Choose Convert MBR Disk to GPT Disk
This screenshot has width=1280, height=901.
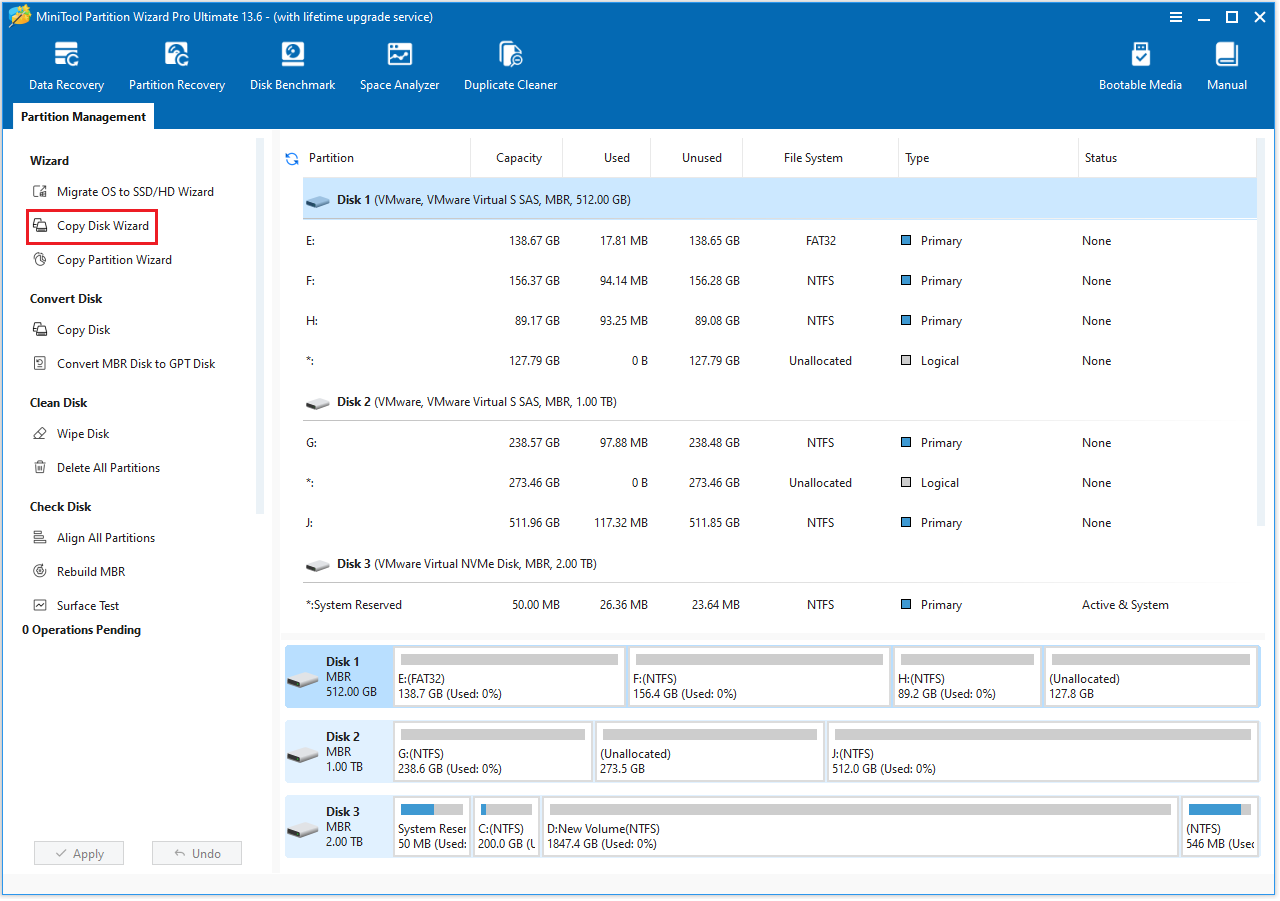[x=124, y=364]
